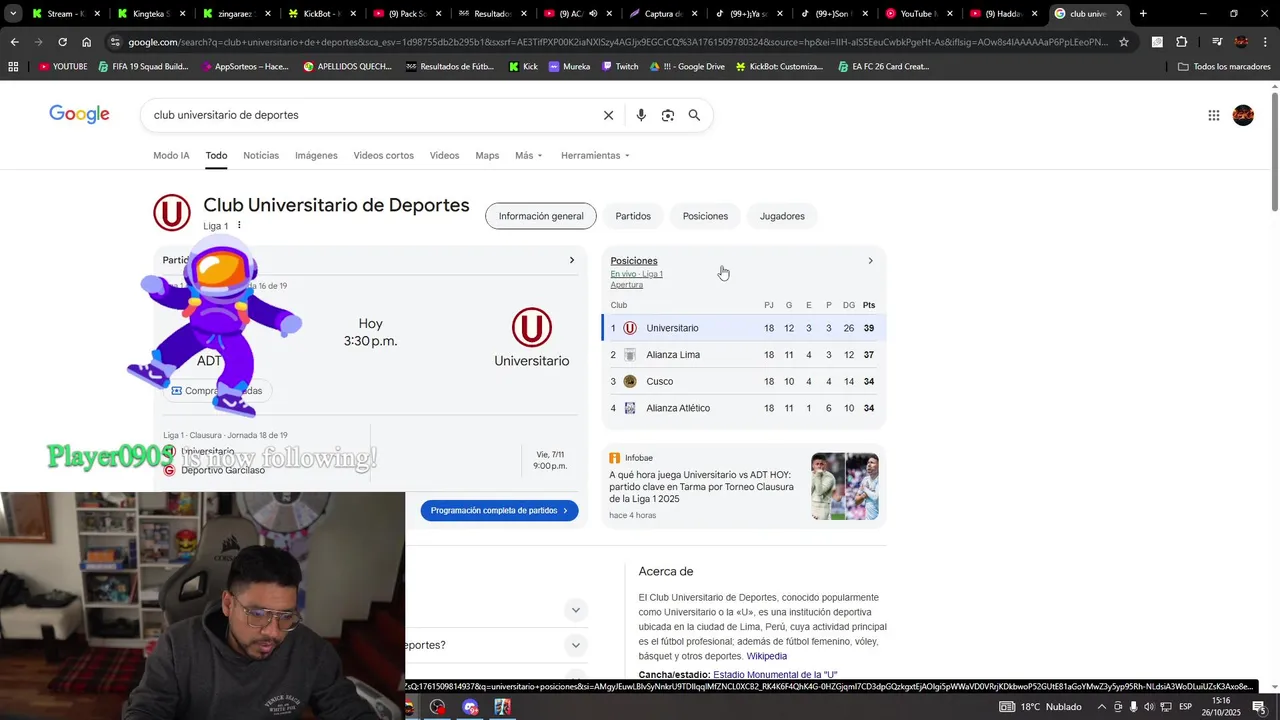
Task: Expand the 'eportes?' question chevron
Action: pos(575,645)
